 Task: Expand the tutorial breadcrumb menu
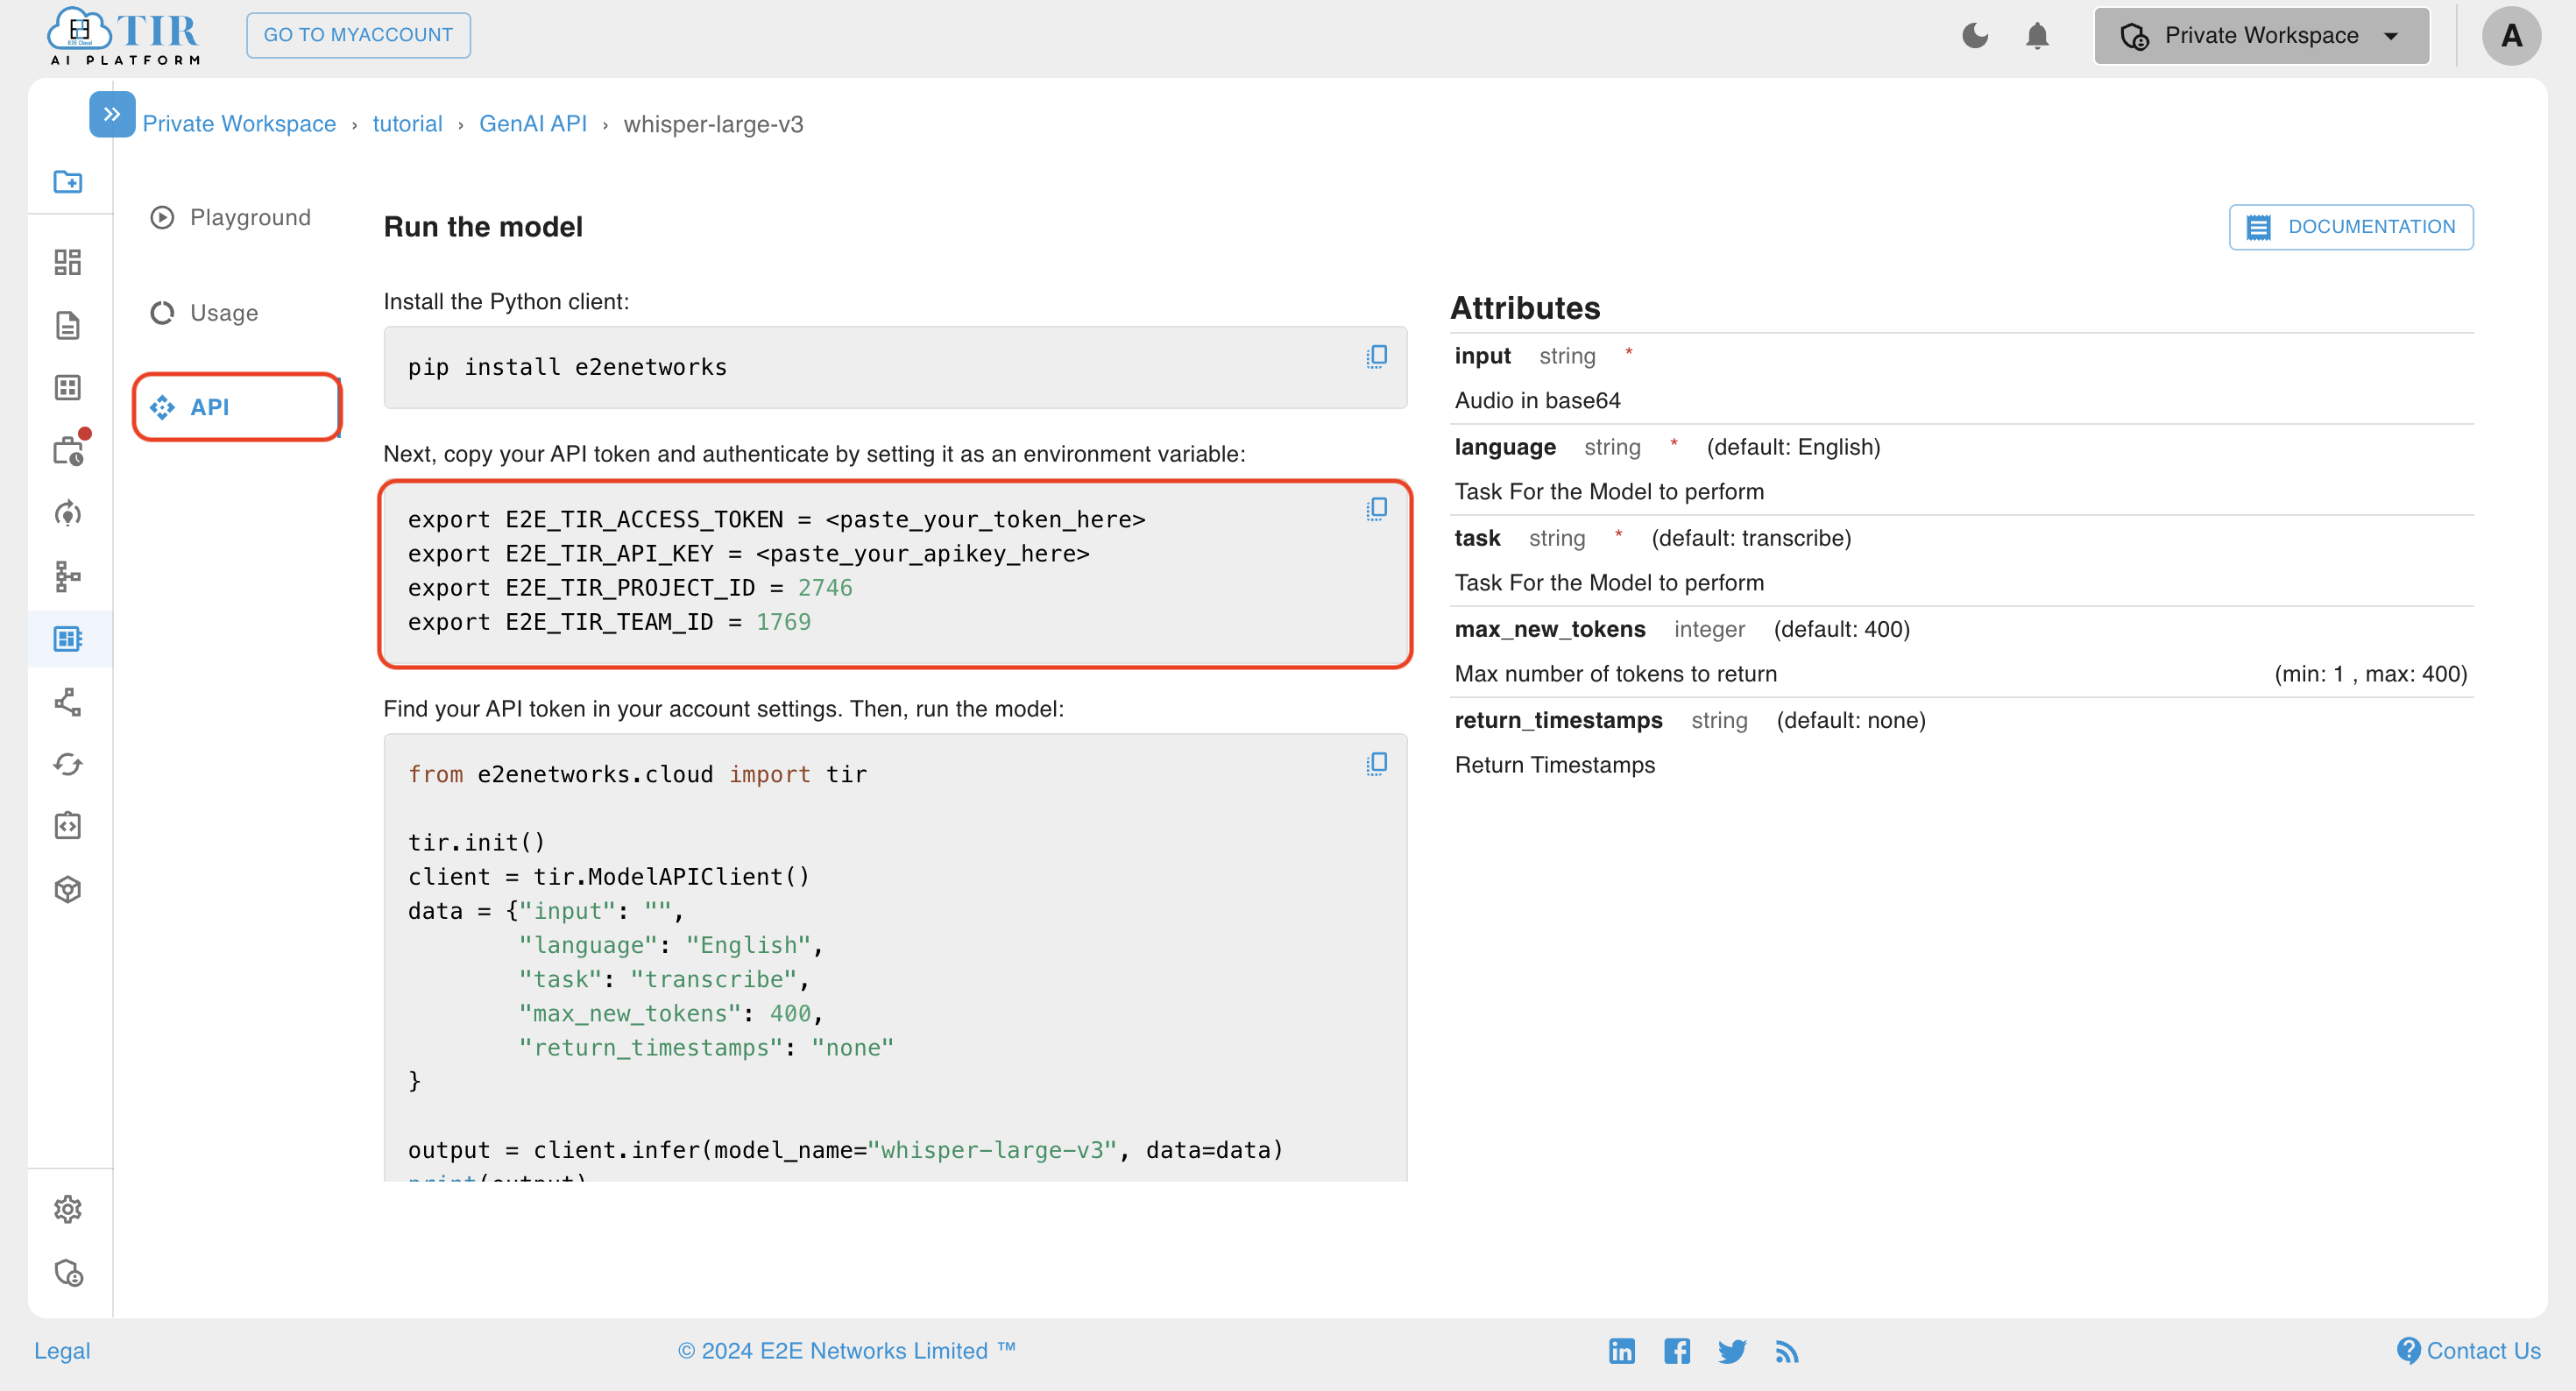(406, 124)
